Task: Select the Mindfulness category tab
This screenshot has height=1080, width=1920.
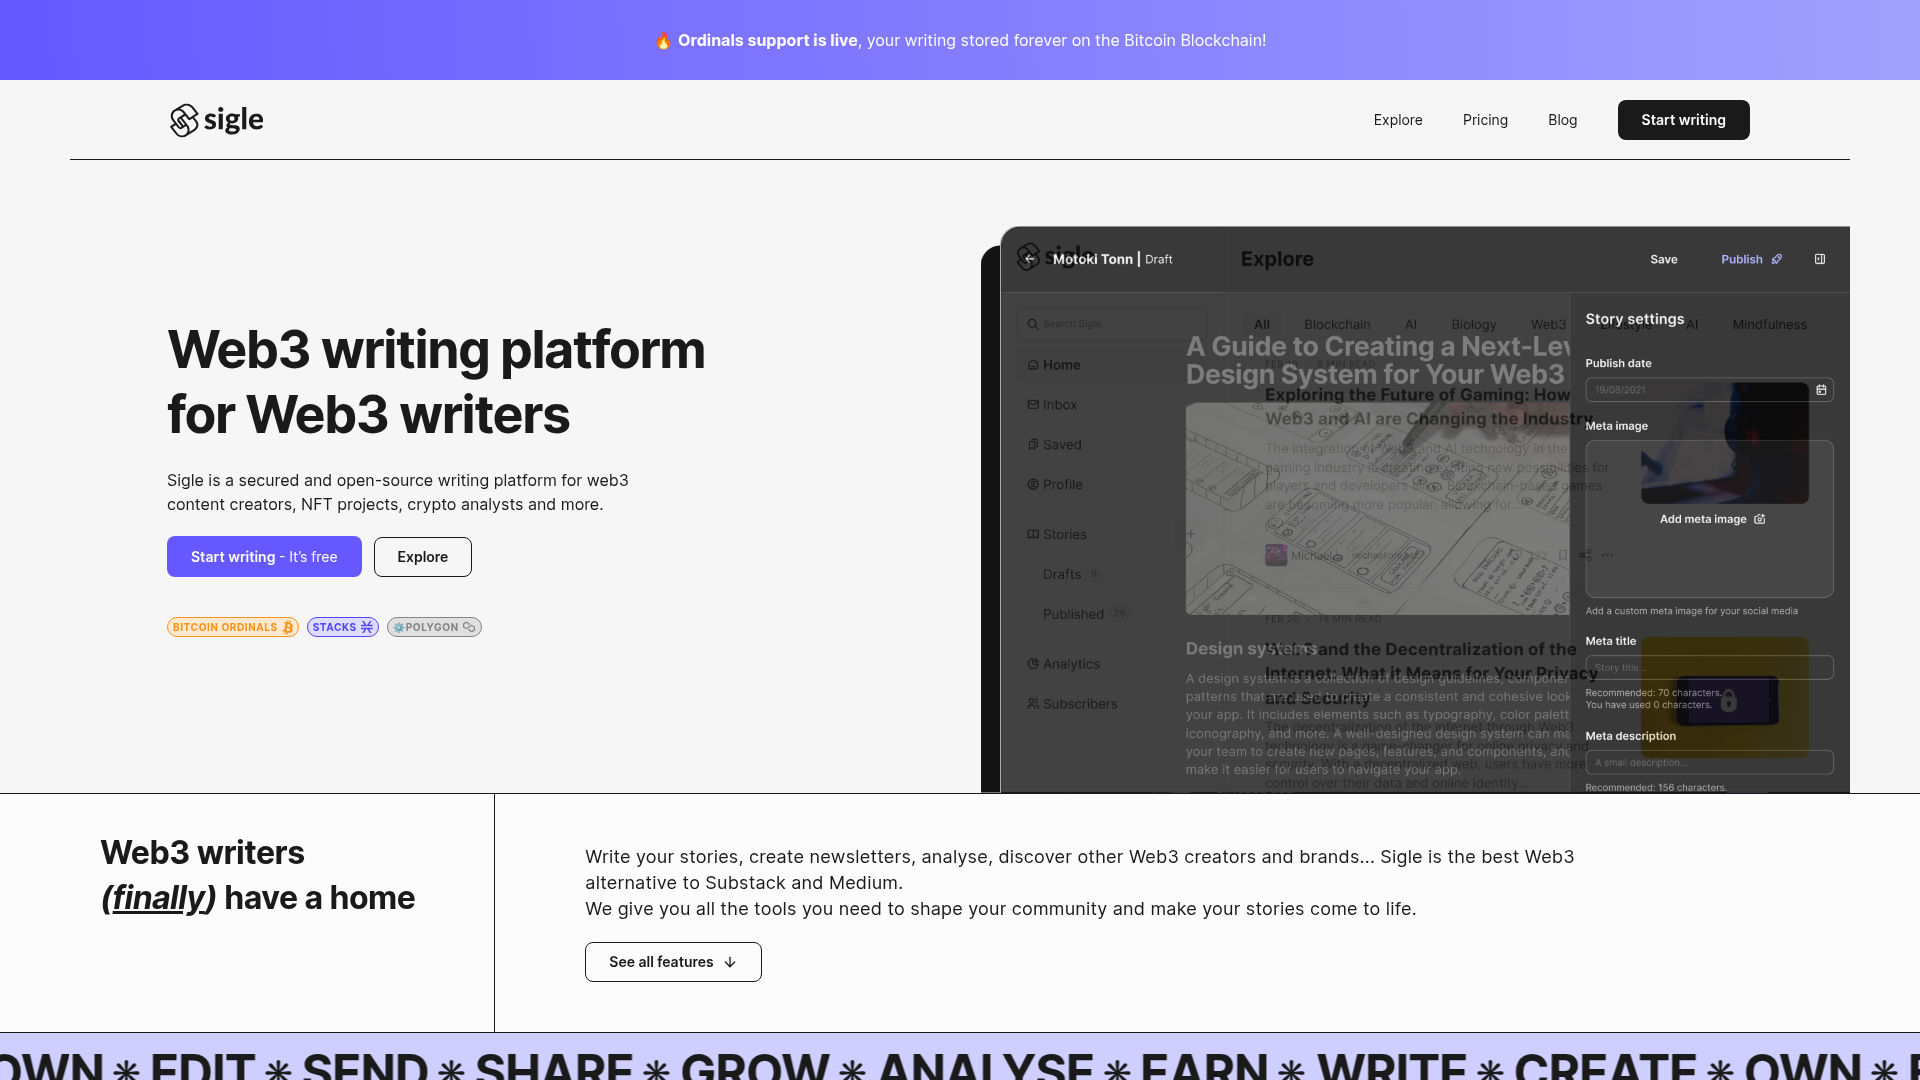Action: point(1770,324)
